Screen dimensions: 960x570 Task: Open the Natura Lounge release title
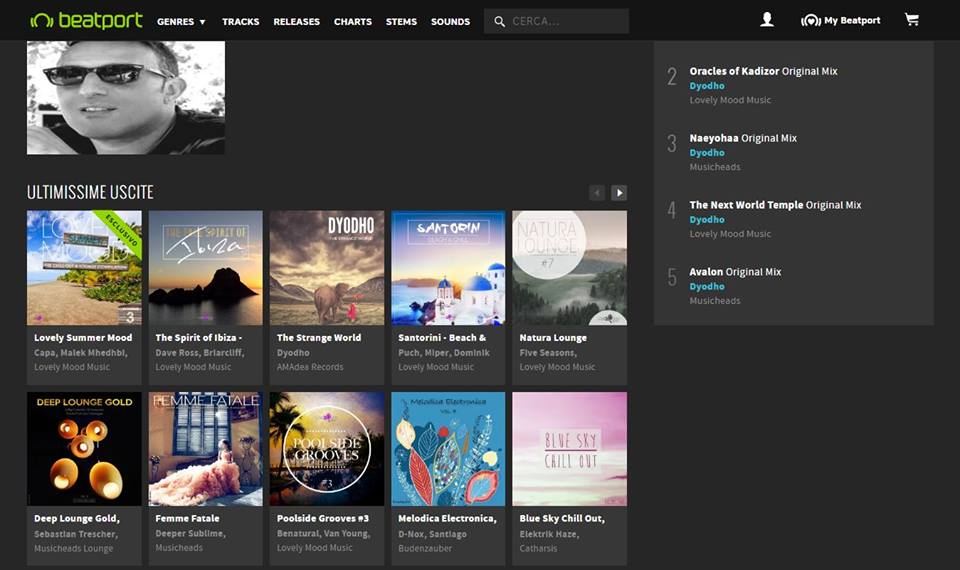pyautogui.click(x=553, y=337)
